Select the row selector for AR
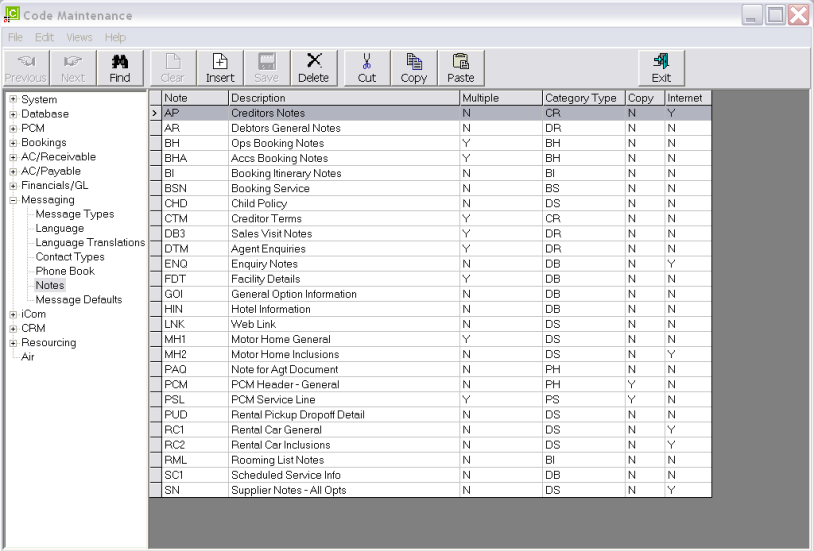This screenshot has height=551, width=814. click(x=155, y=128)
